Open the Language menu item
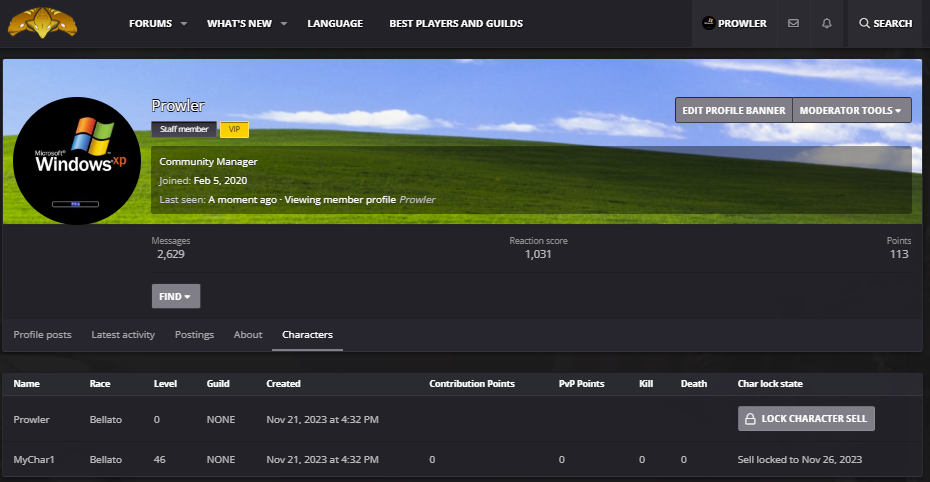The width and height of the screenshot is (930, 482). [335, 23]
